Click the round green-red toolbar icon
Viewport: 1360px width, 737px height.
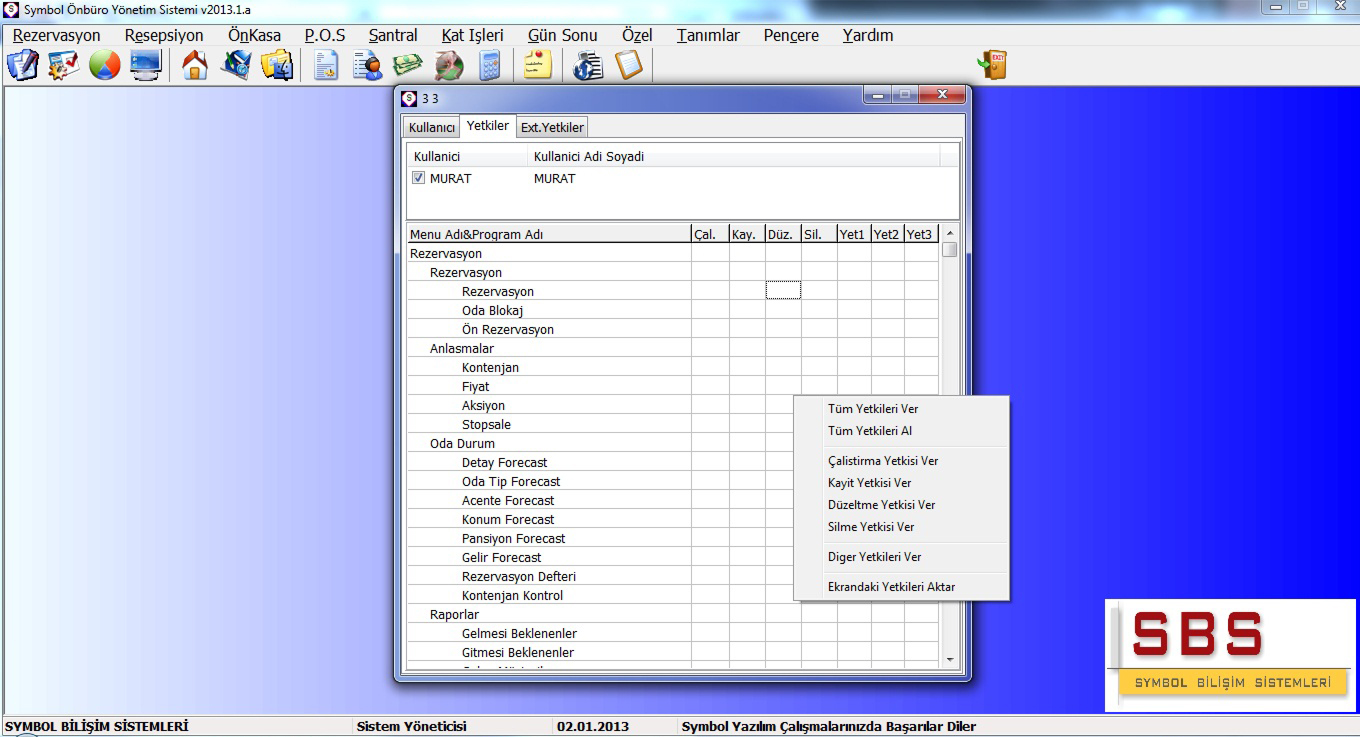[448, 65]
